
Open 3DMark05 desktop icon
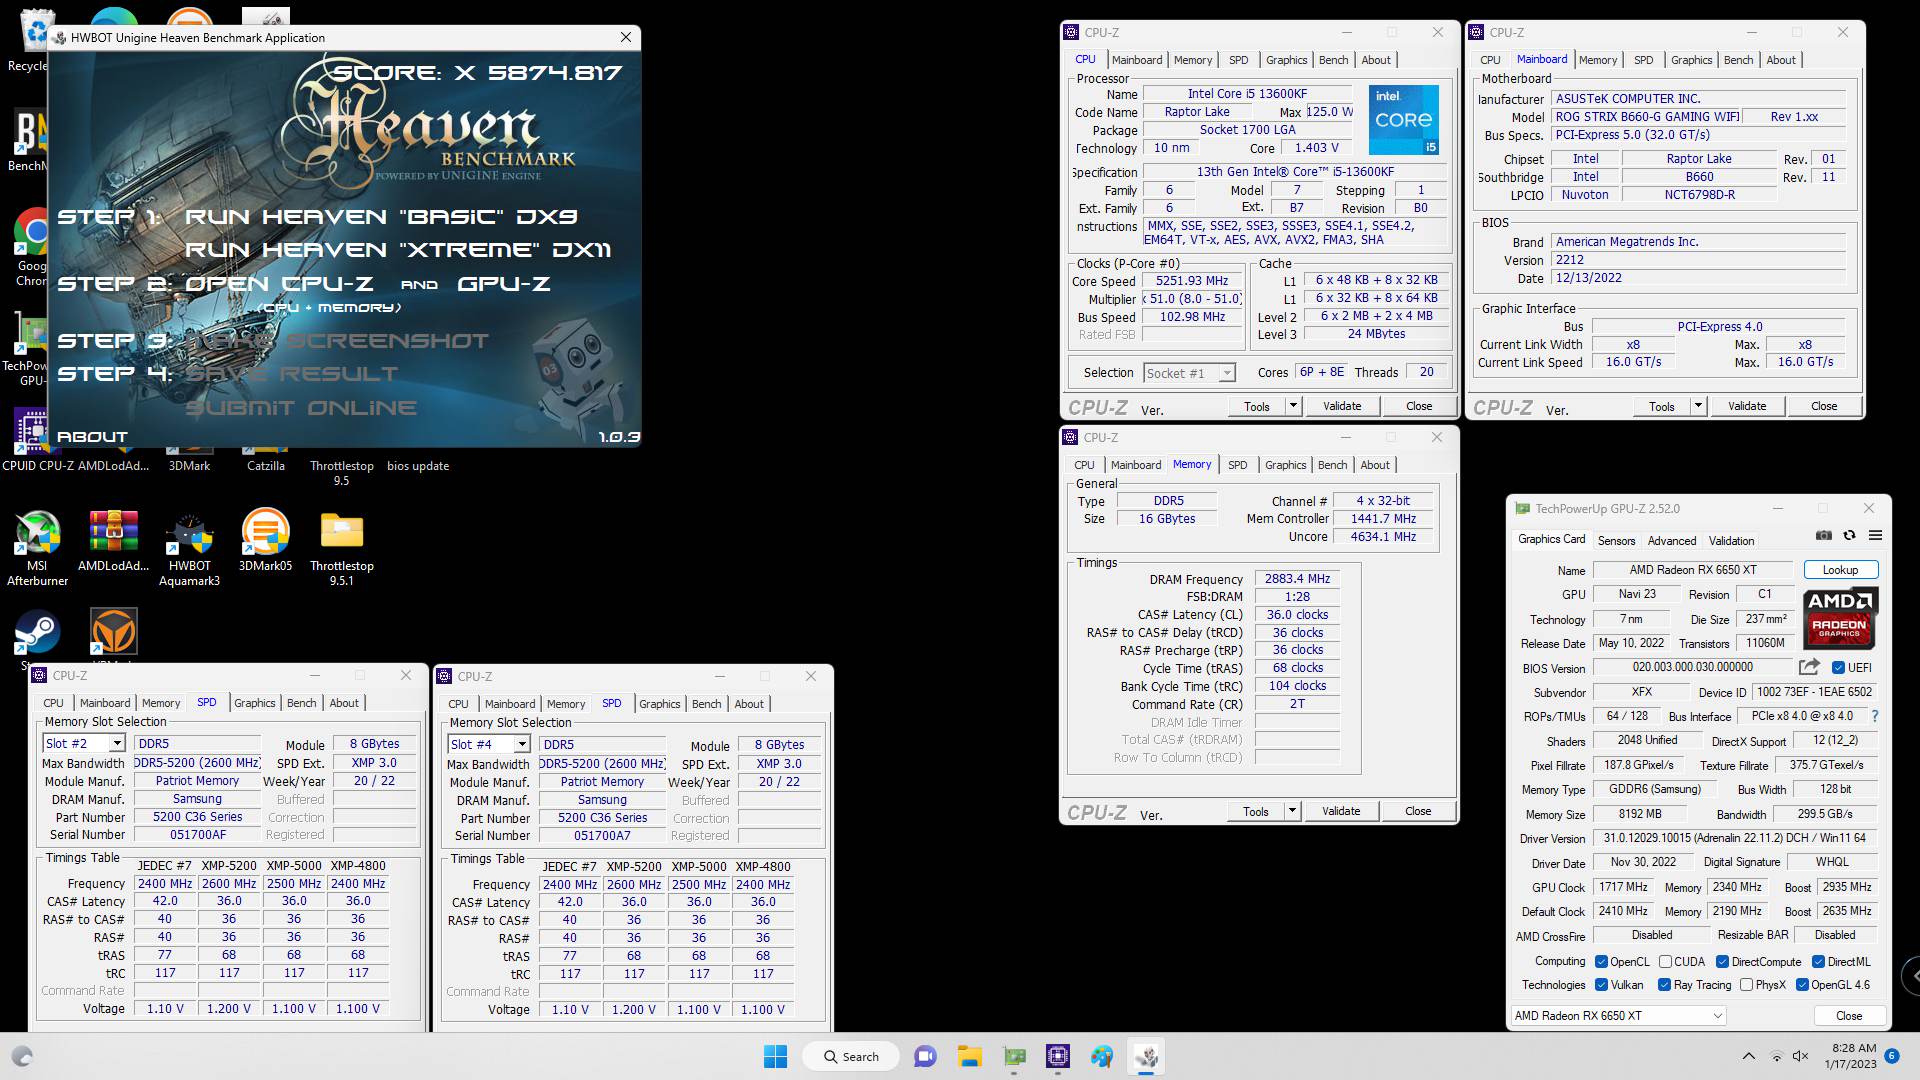click(x=265, y=541)
